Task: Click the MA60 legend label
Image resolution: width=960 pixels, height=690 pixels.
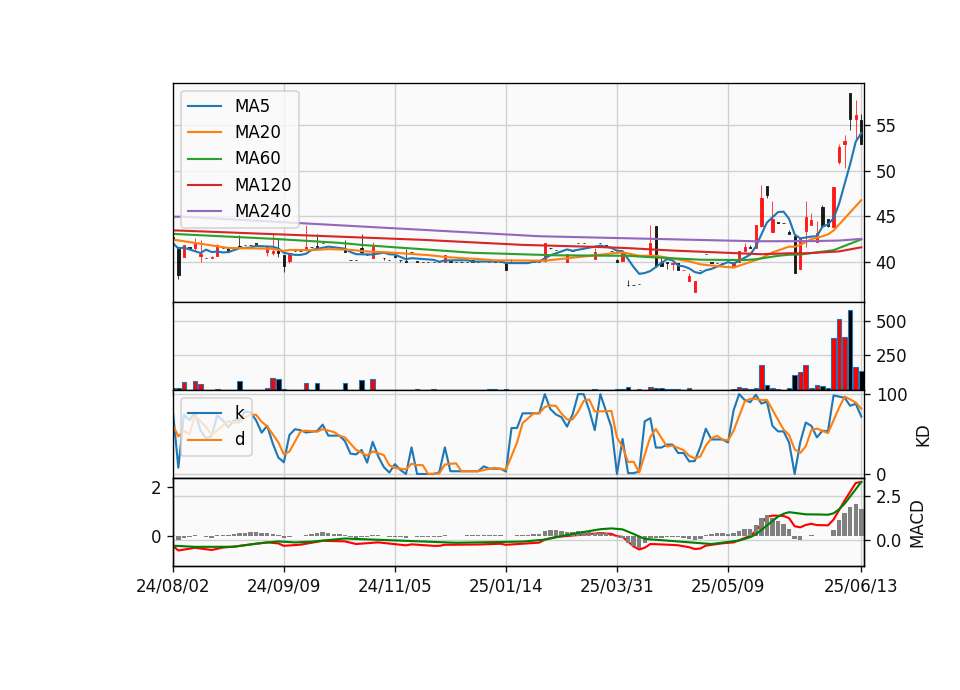Action: 257,158
